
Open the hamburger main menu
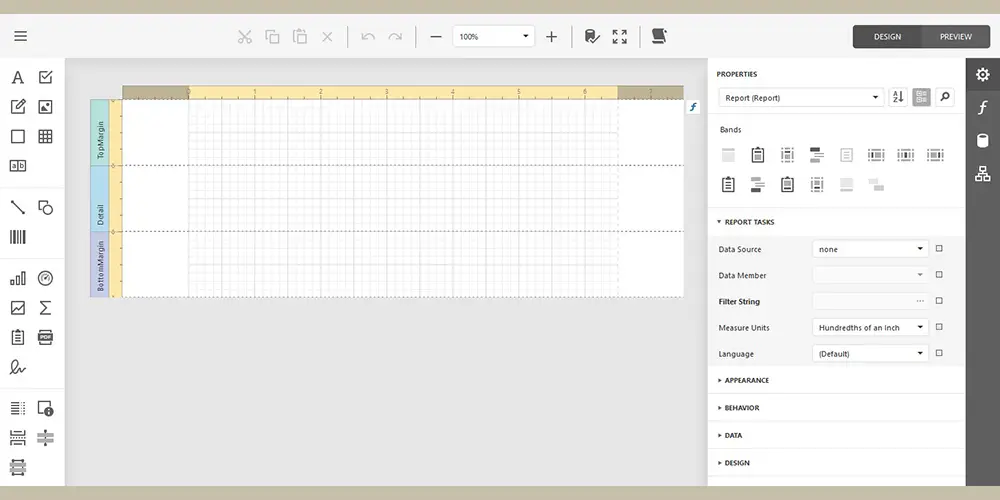tap(20, 36)
